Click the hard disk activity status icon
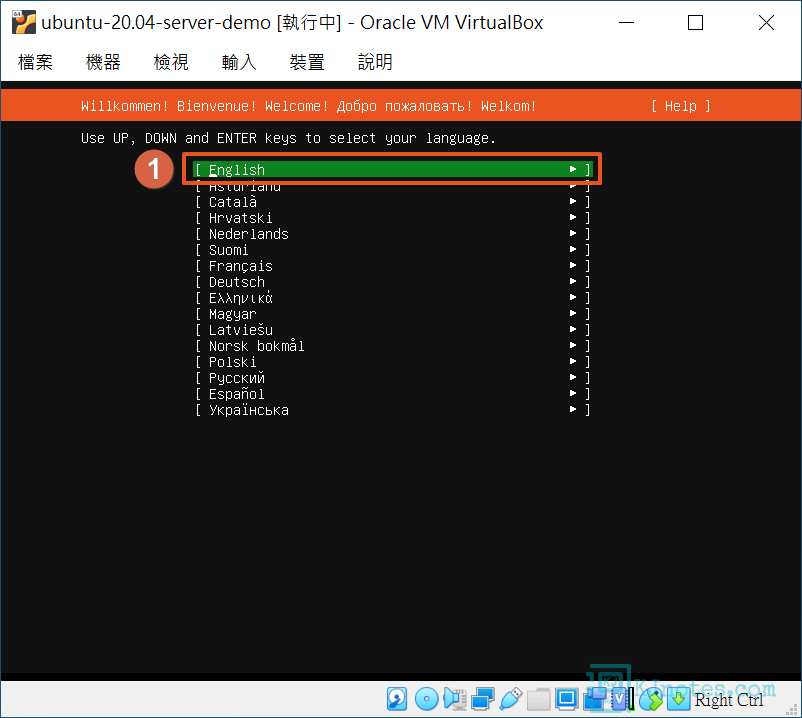Screen dimensions: 802x718 (397, 699)
